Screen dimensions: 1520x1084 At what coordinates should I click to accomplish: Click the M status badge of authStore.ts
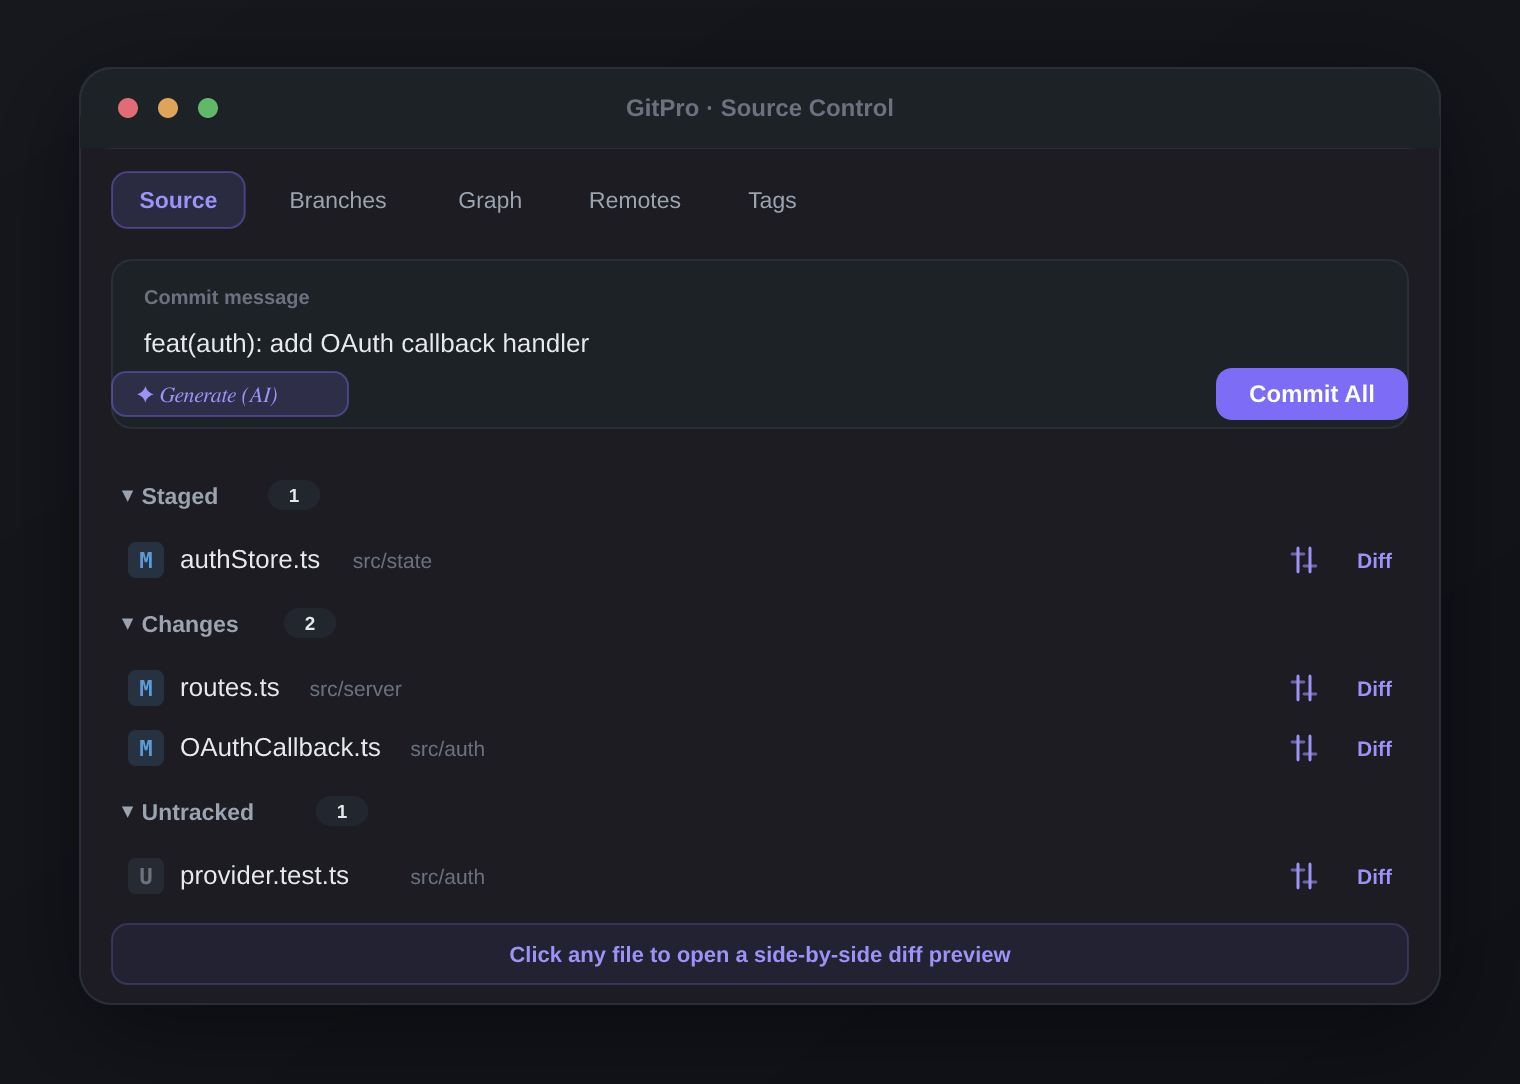click(x=146, y=560)
